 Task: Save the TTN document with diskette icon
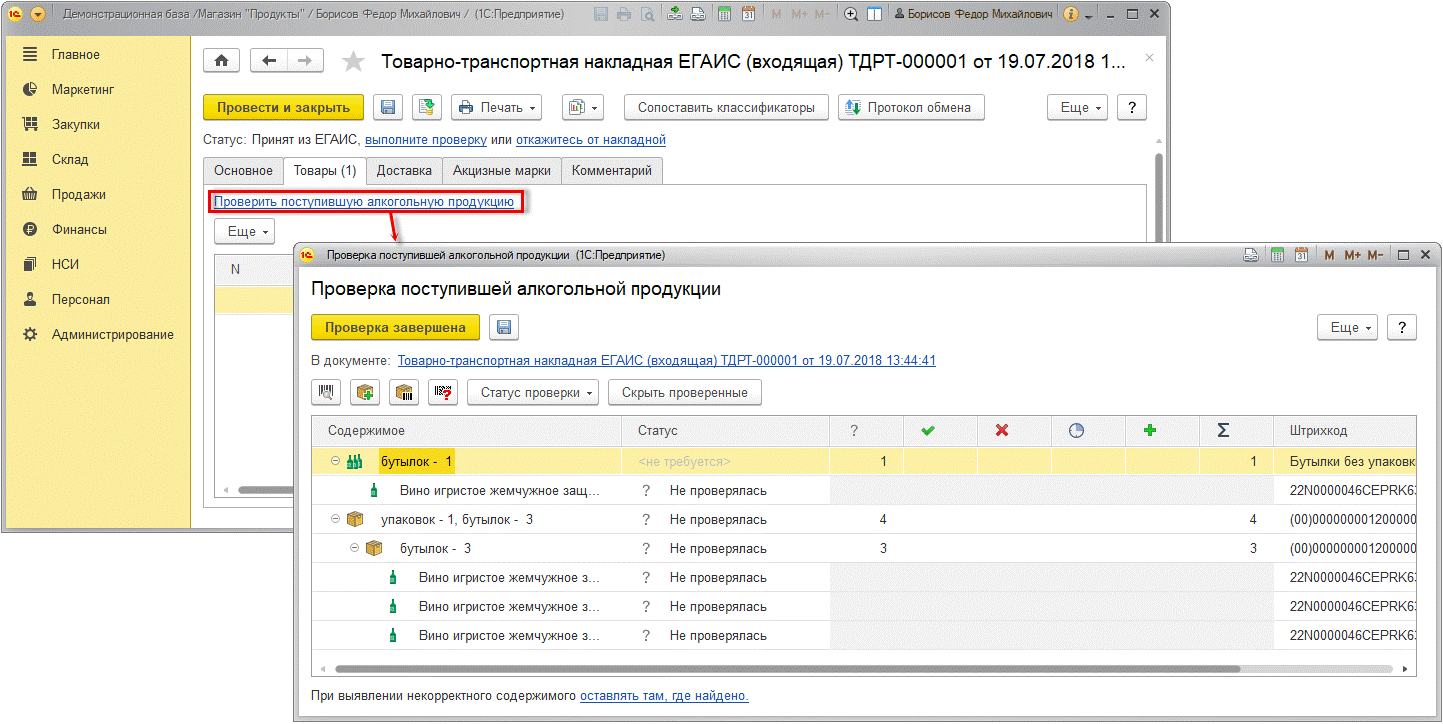(x=388, y=107)
